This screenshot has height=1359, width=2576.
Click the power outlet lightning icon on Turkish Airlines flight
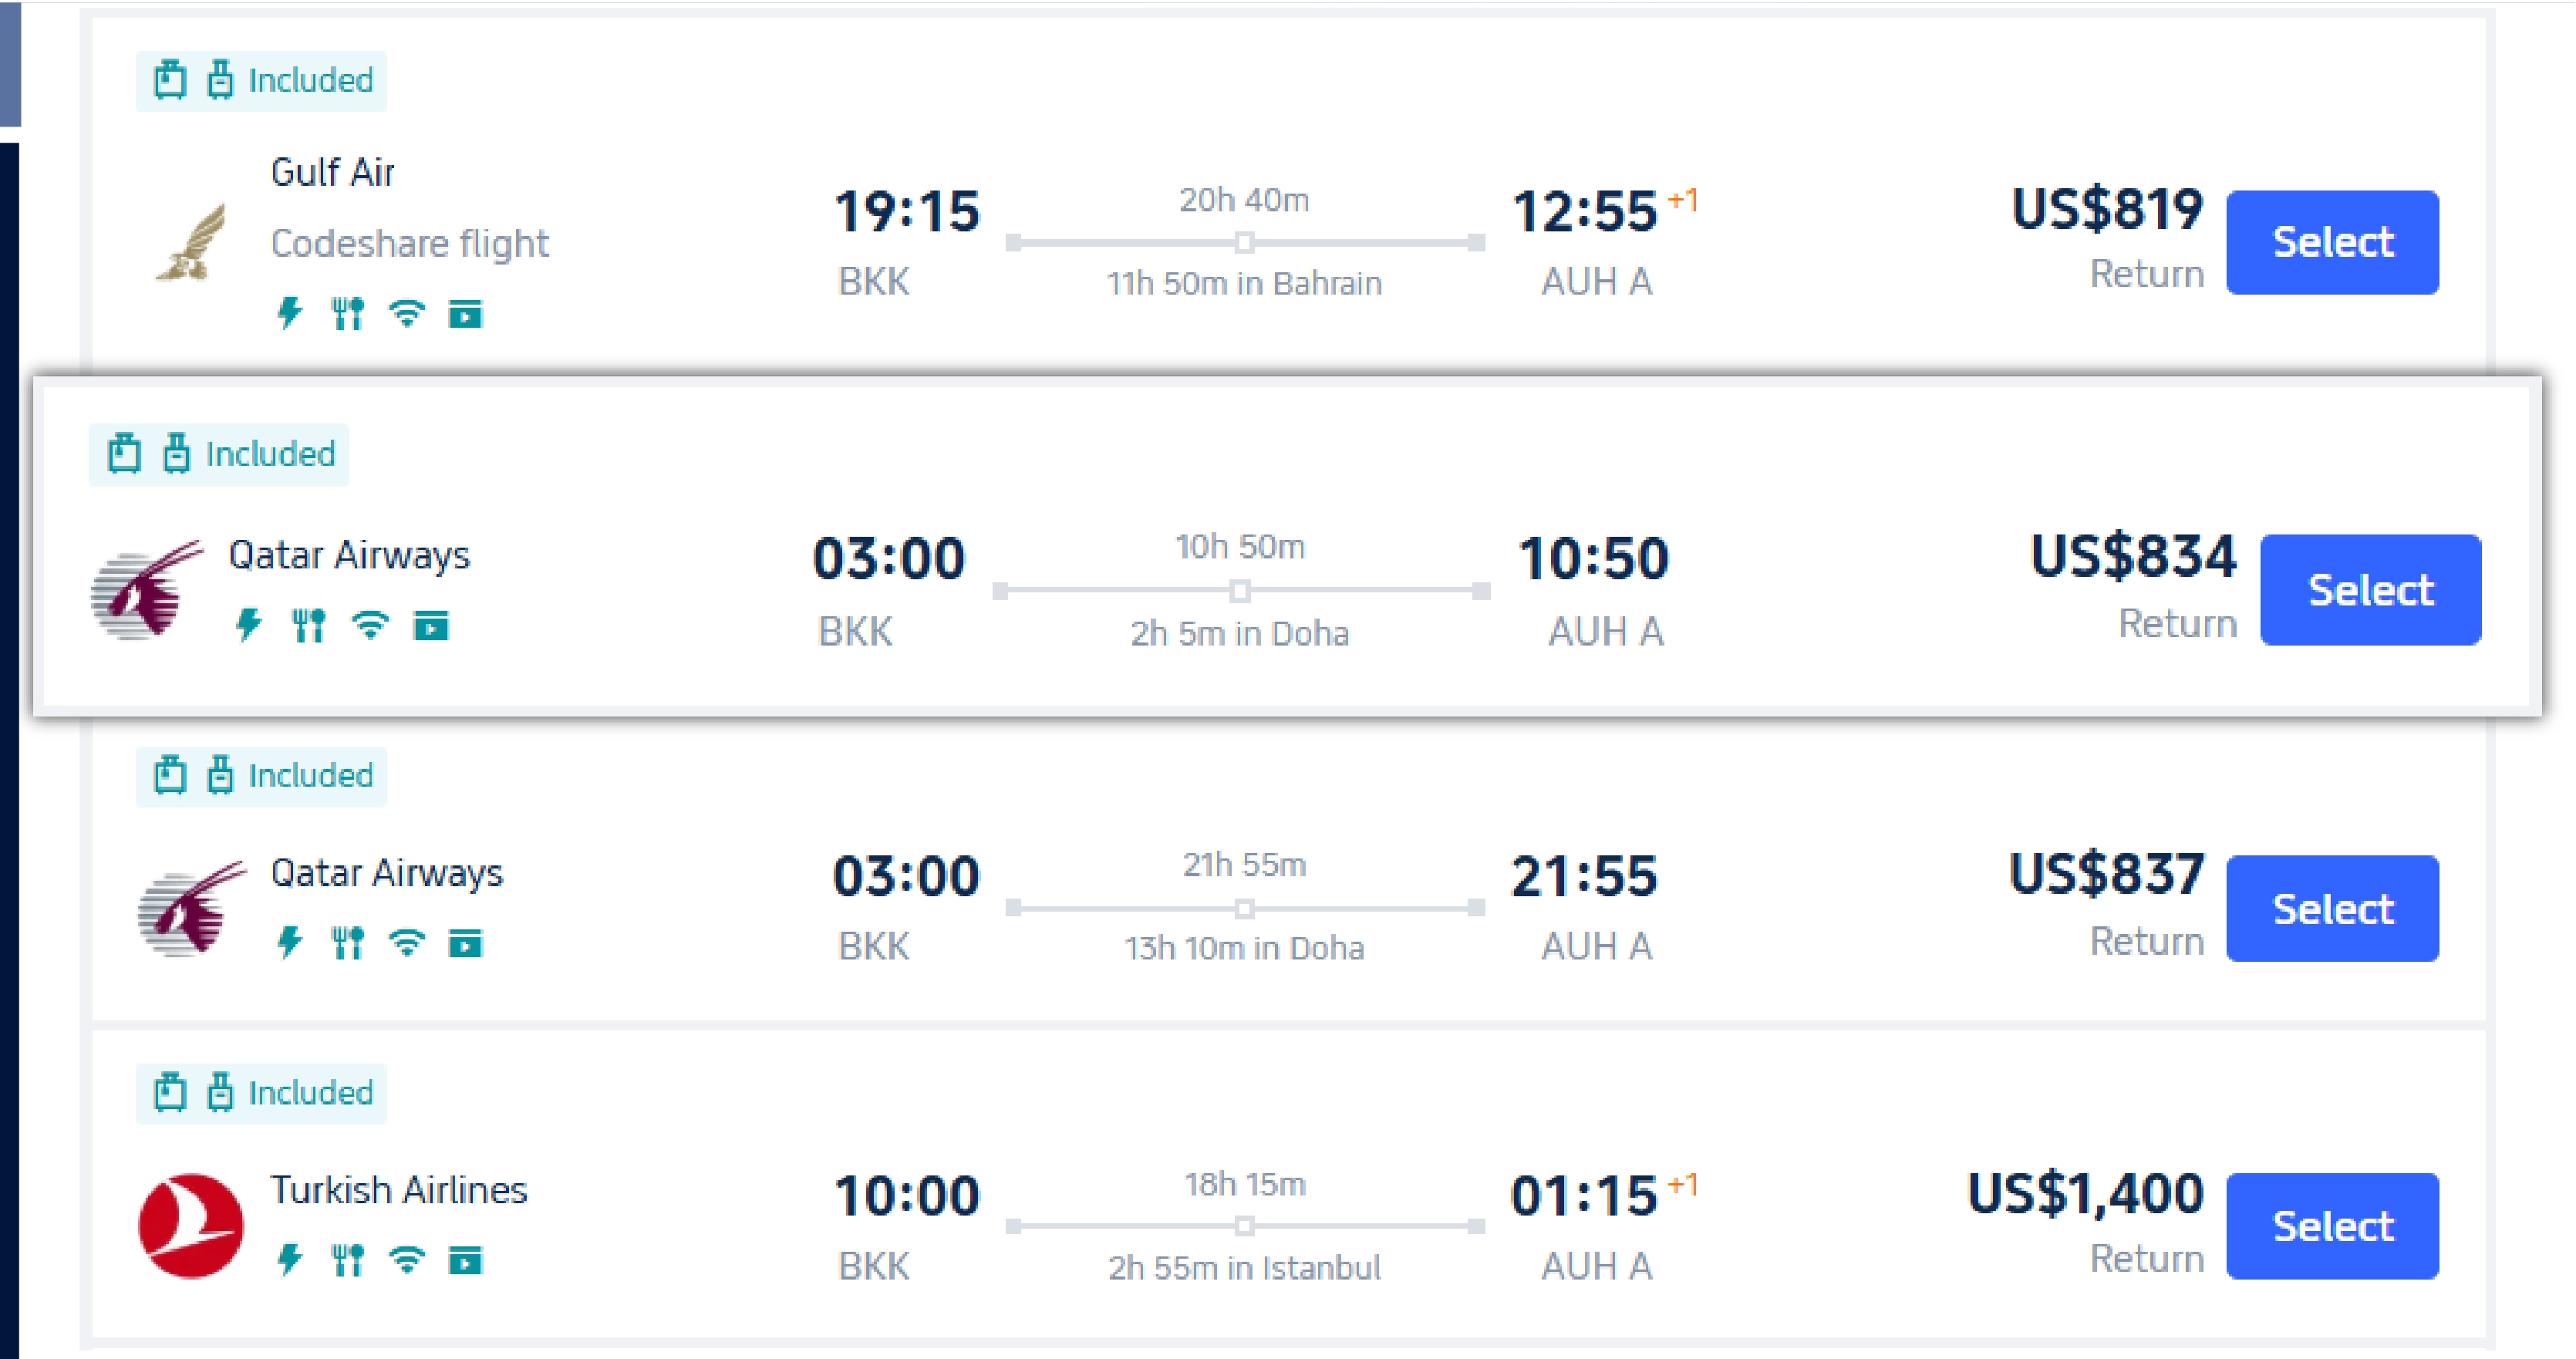289,1260
